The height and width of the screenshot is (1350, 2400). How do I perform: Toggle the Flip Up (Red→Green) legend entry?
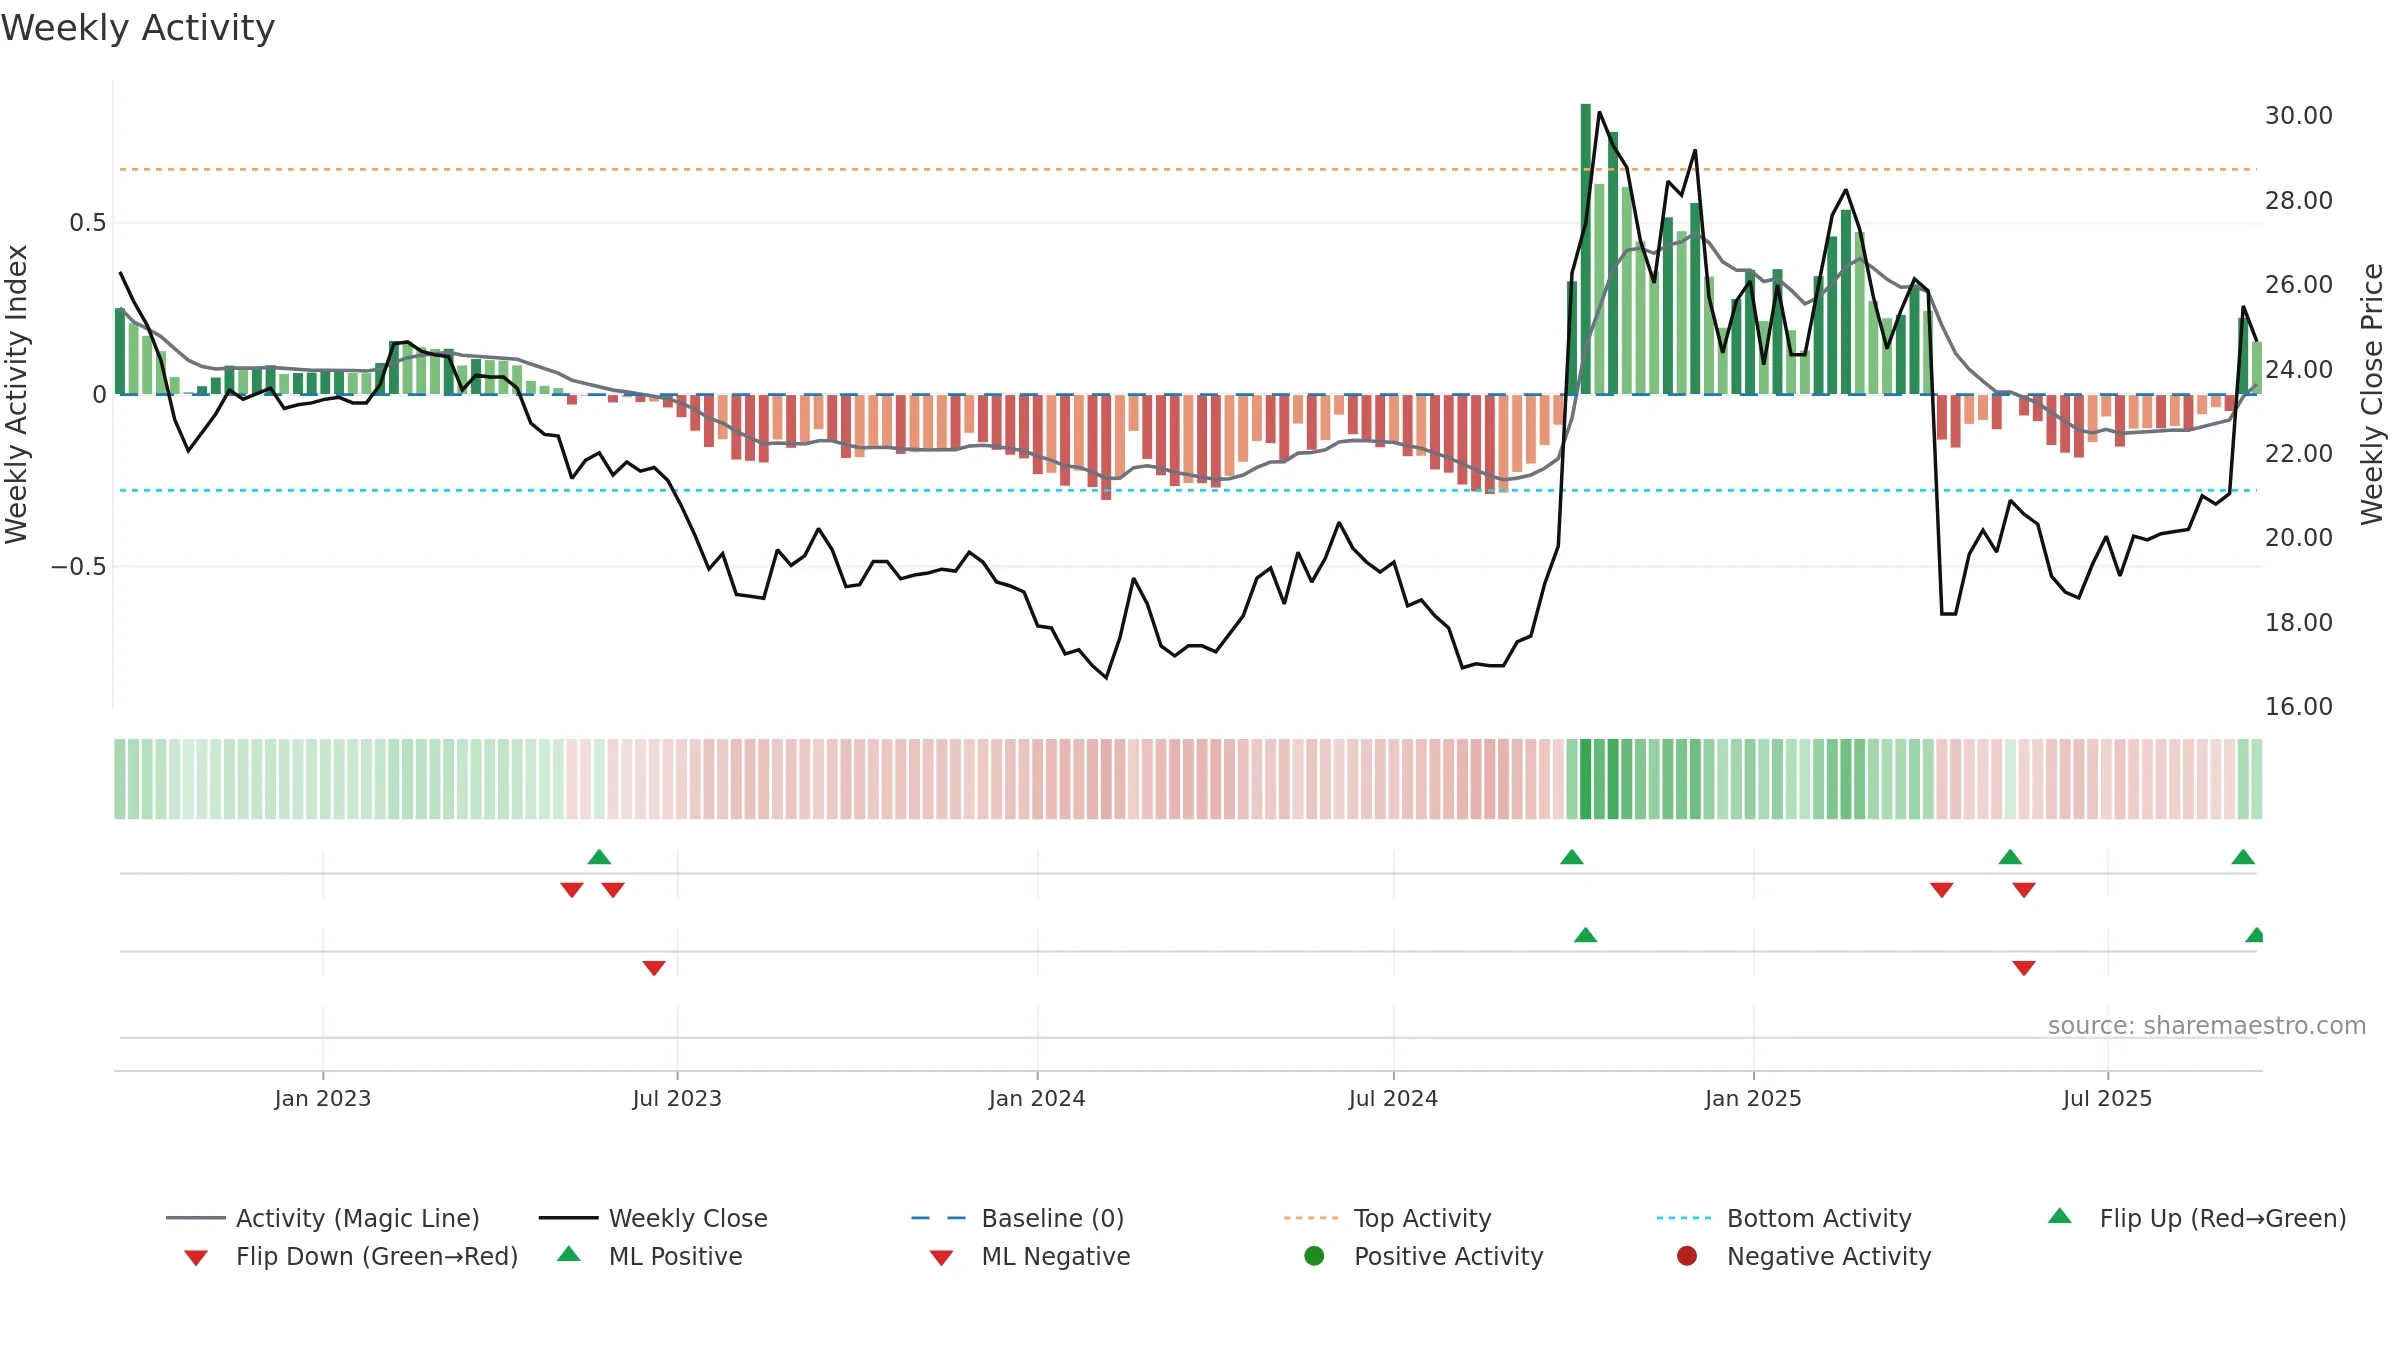[2197, 1218]
